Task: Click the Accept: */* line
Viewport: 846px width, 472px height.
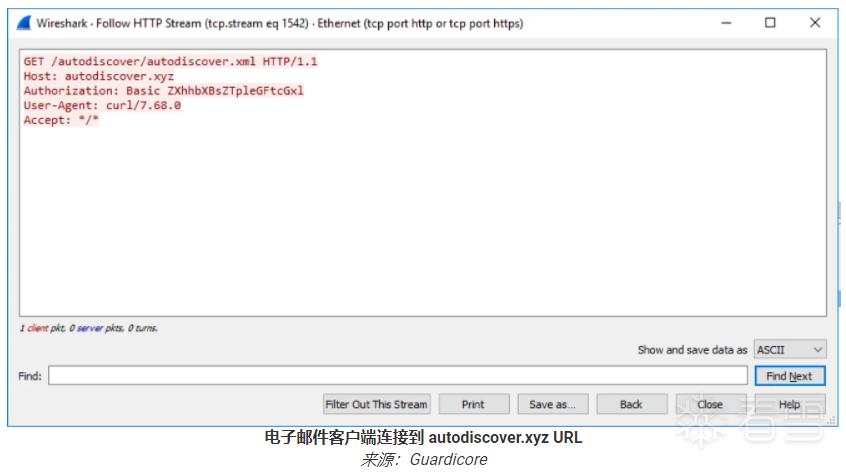Action: coord(61,120)
